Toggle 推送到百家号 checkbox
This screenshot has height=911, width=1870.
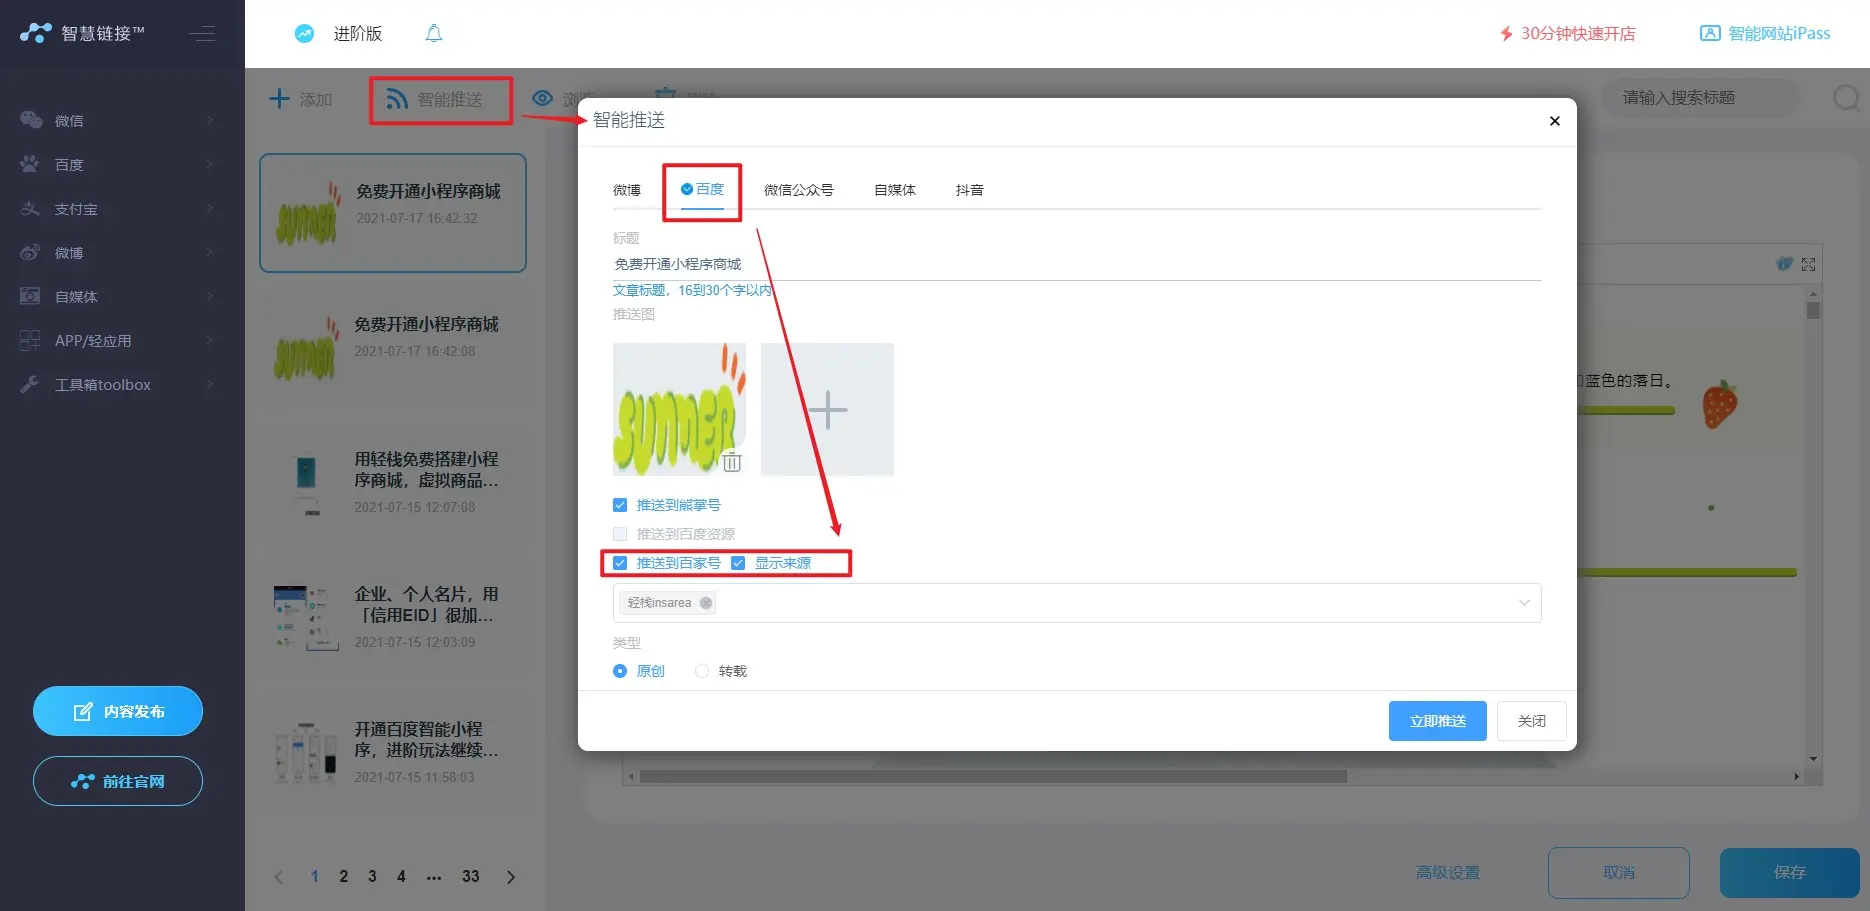[620, 563]
